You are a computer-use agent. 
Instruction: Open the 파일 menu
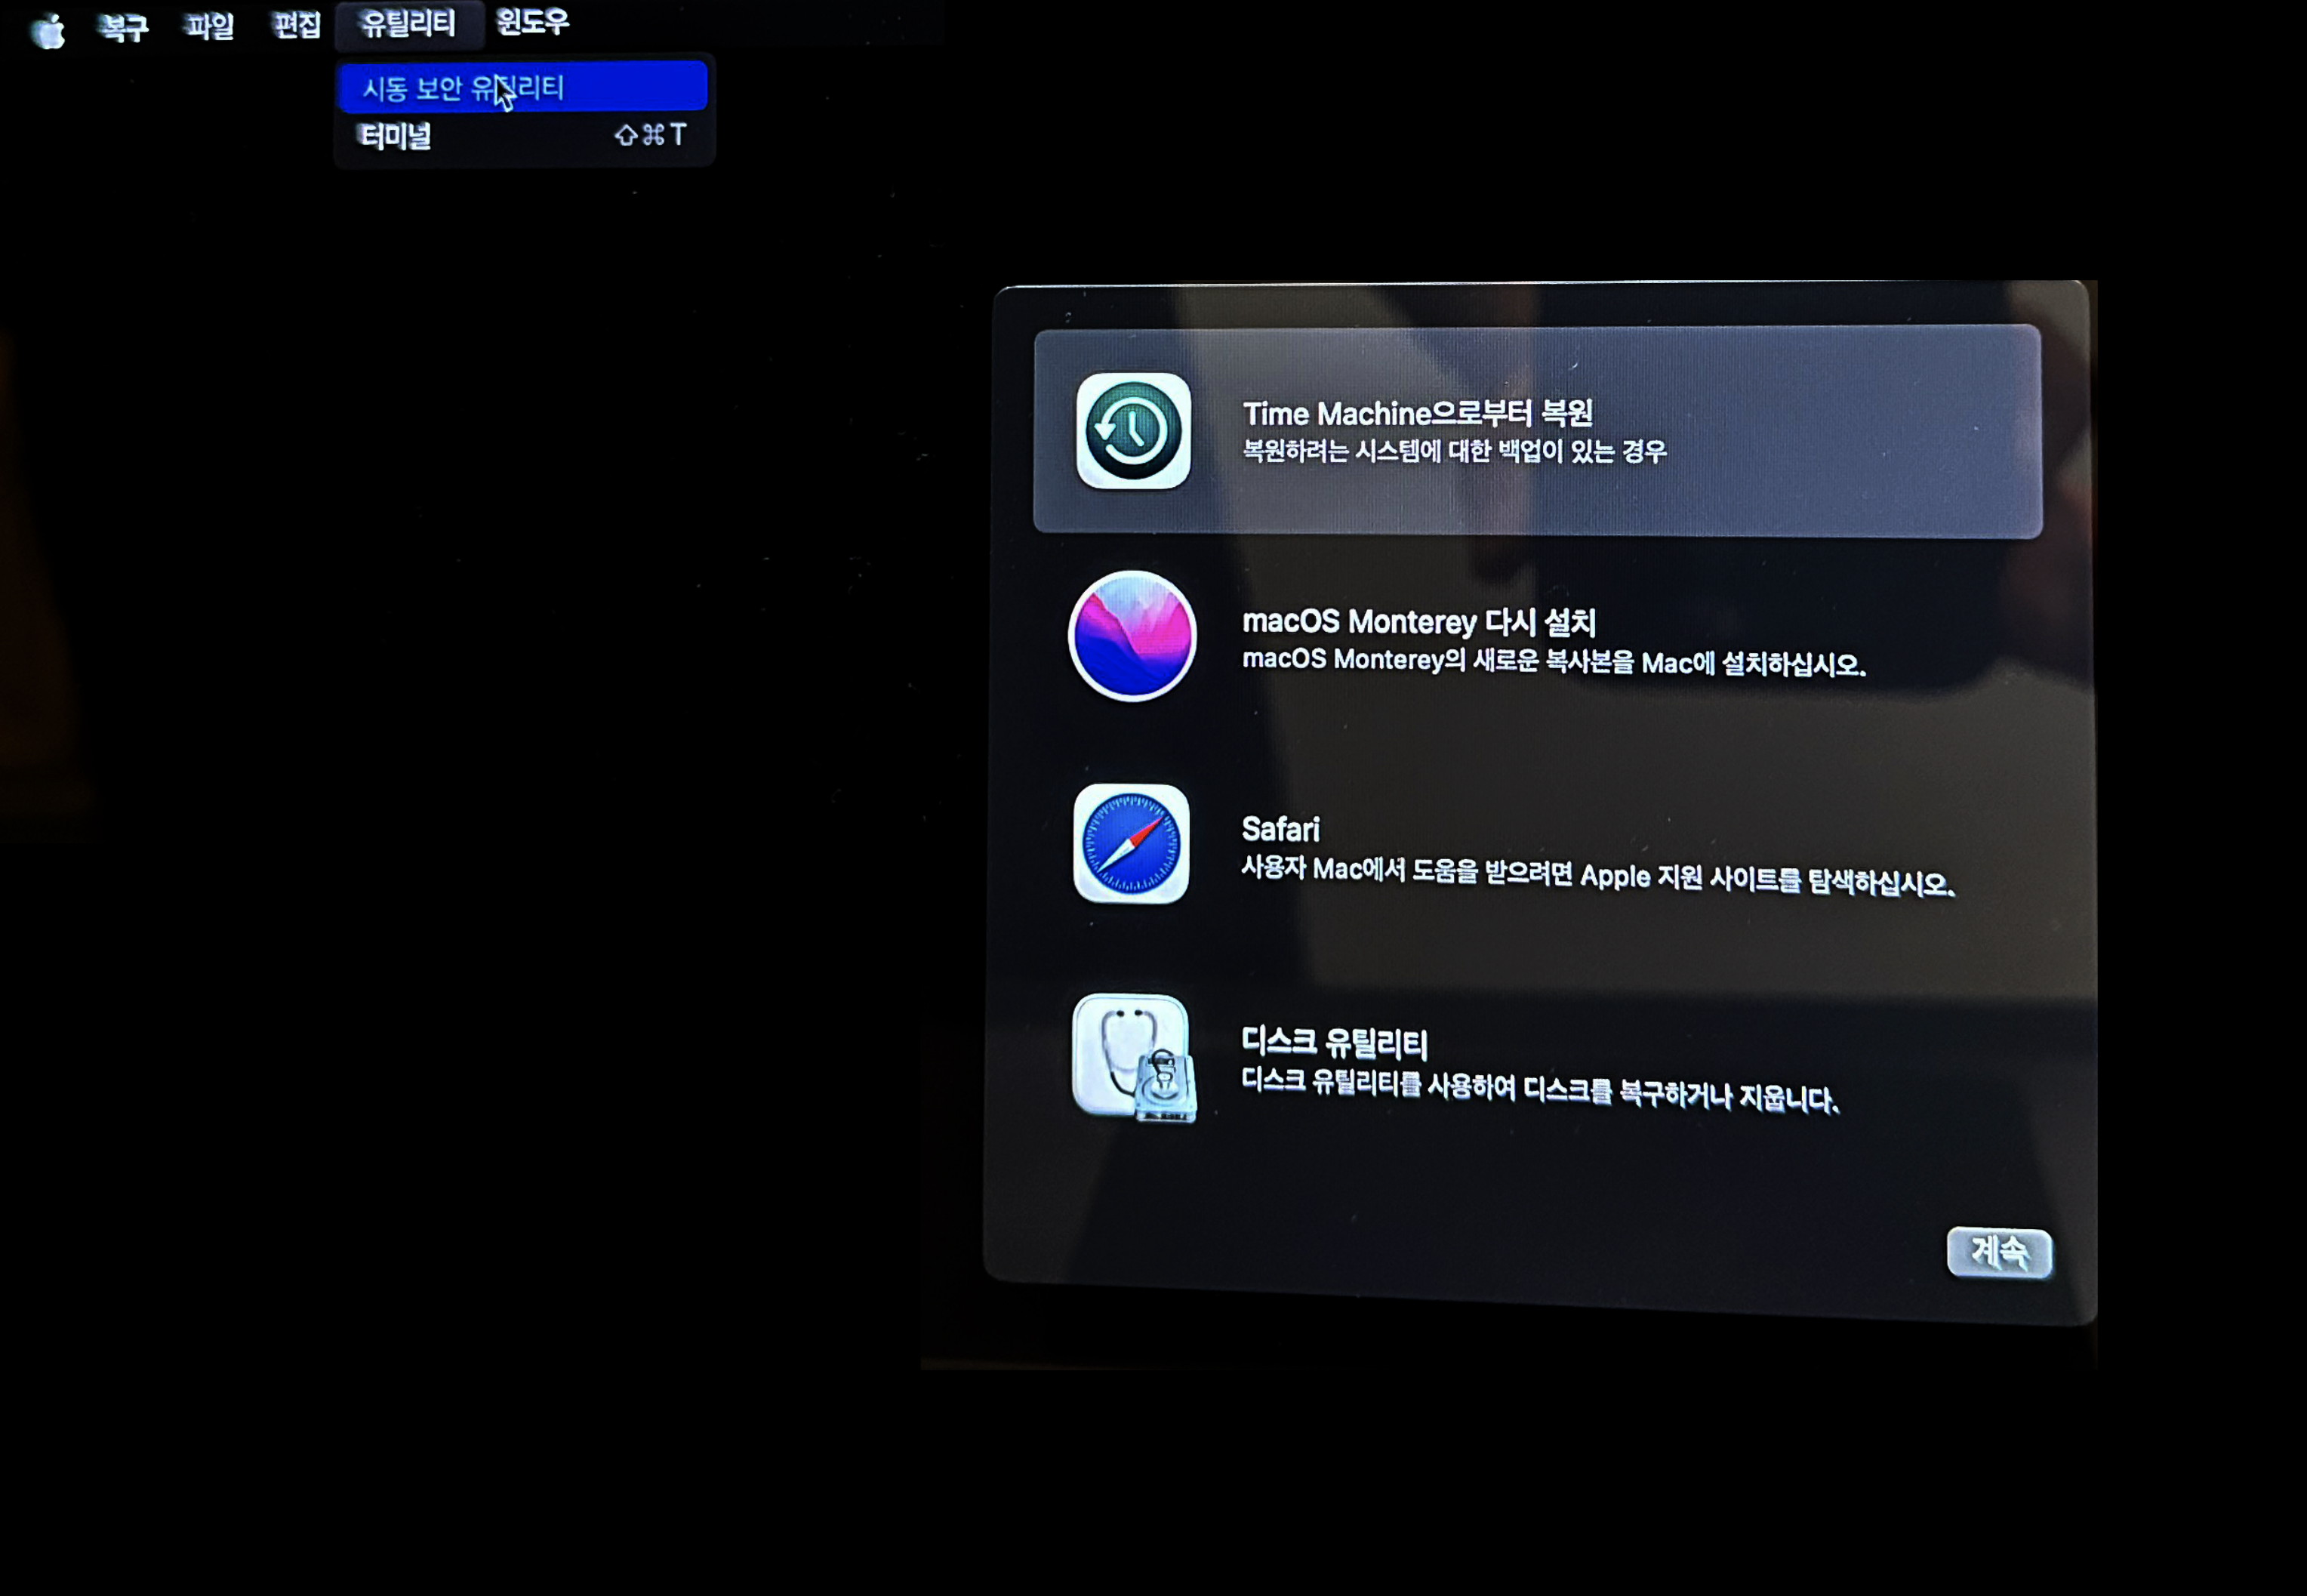point(209,26)
